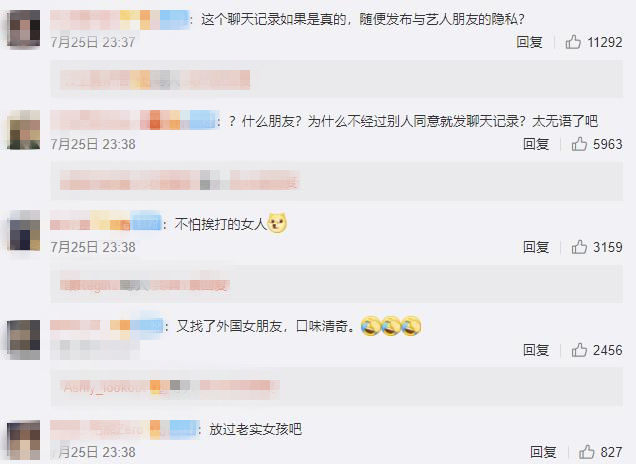Open first commenter's avatar
The image size is (636, 464).
[24, 29]
